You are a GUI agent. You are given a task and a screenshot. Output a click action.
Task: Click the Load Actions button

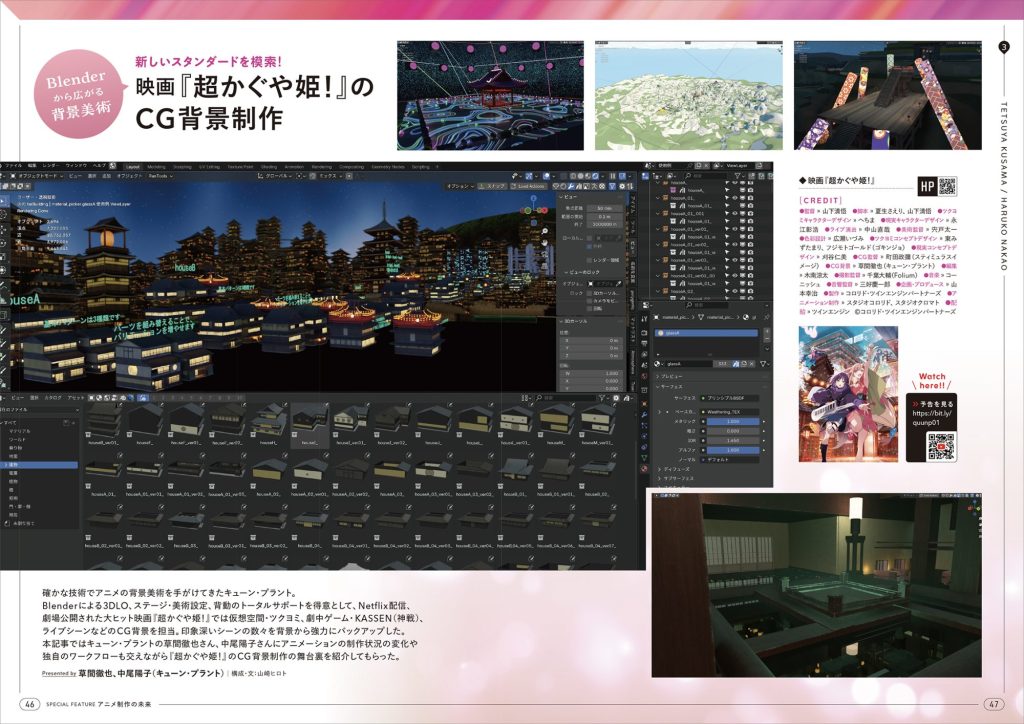pyautogui.click(x=529, y=187)
